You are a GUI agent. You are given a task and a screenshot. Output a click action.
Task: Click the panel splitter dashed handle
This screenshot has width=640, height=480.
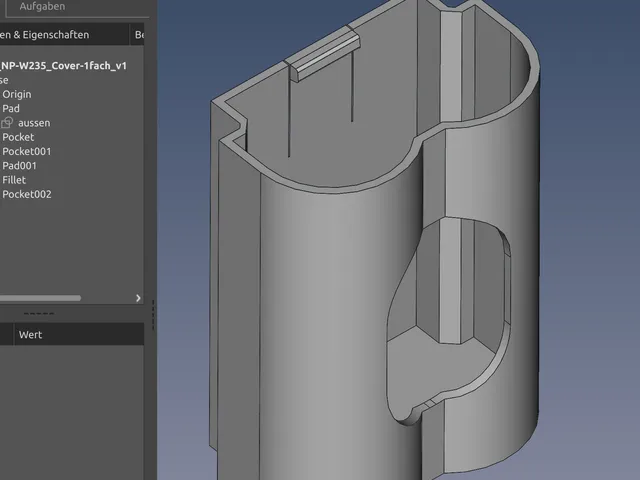tap(39, 313)
